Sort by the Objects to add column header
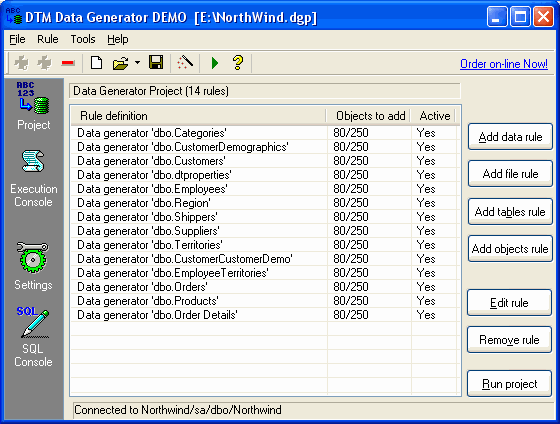 [369, 116]
